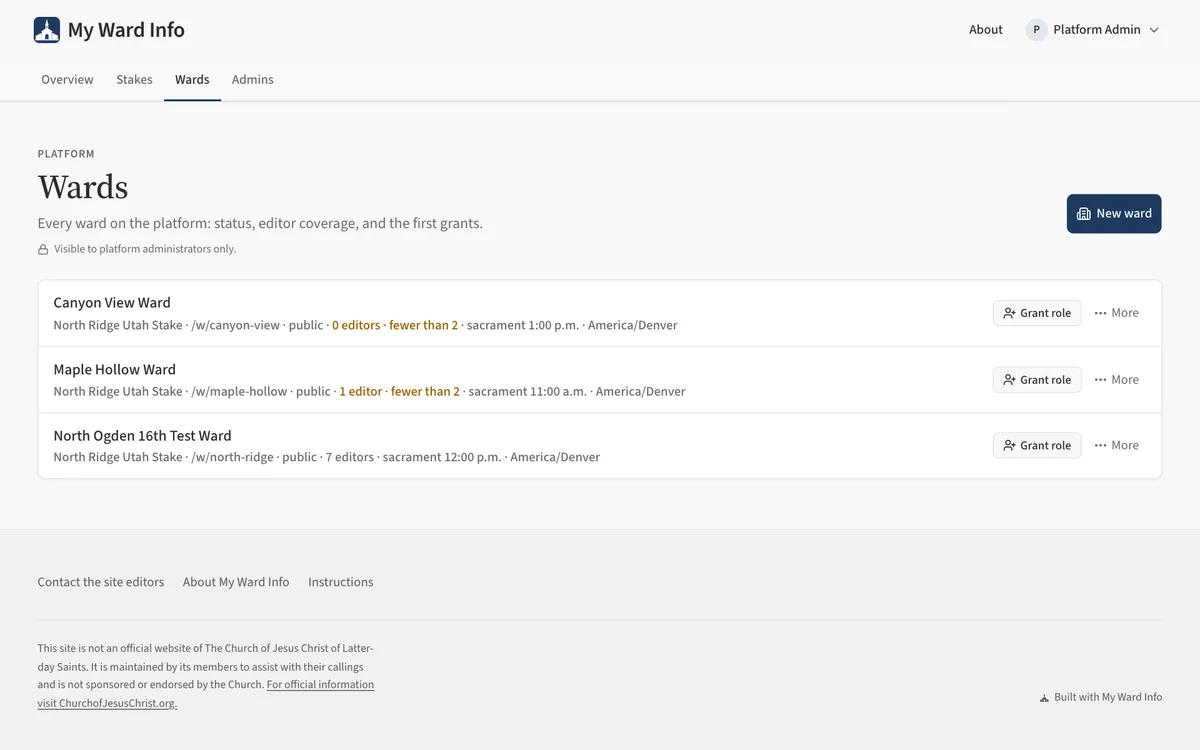
Task: Click the Built with My Ward Info link
Action: (1101, 698)
